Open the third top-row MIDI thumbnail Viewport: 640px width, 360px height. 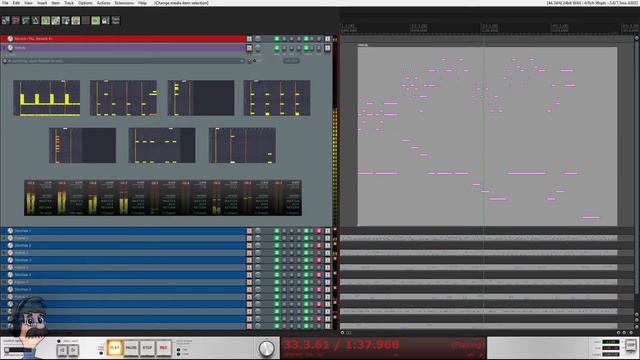click(201, 98)
